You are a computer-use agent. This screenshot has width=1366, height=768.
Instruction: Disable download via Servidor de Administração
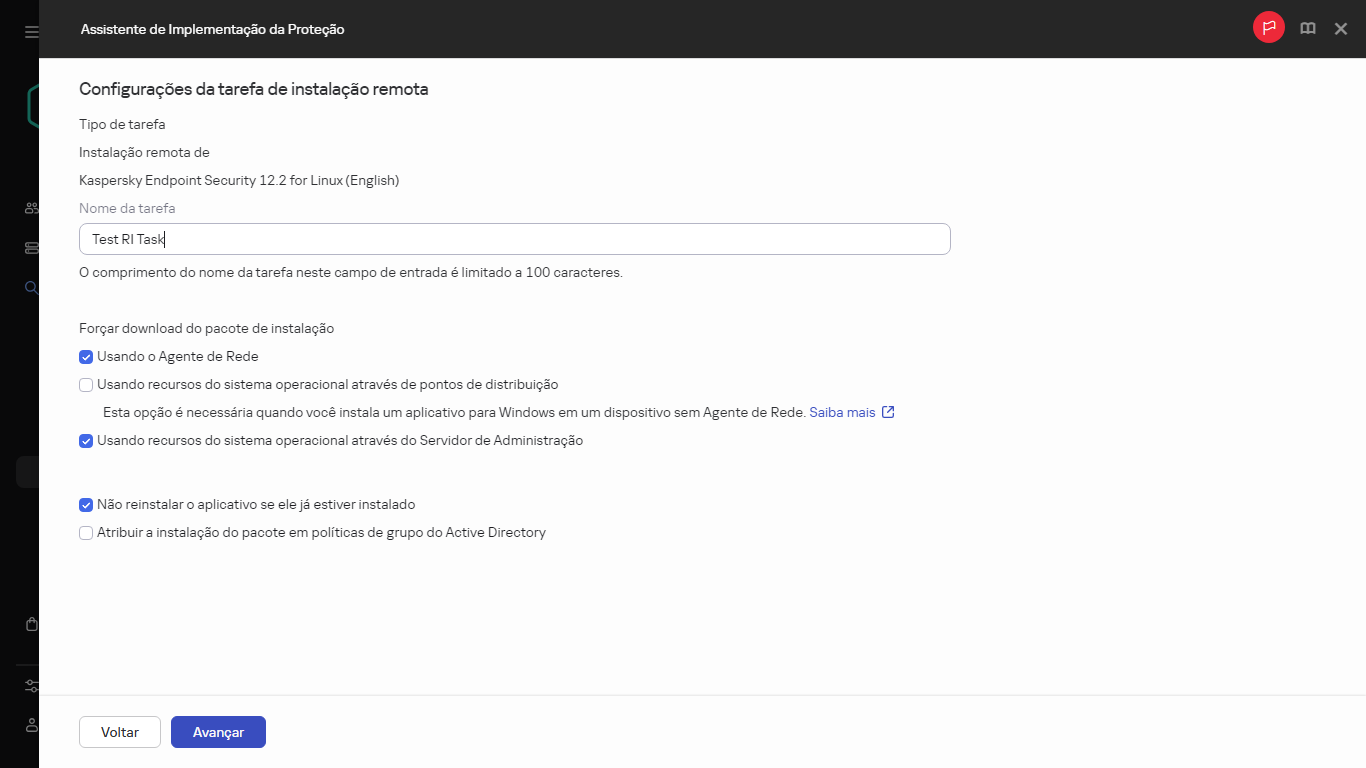[86, 440]
